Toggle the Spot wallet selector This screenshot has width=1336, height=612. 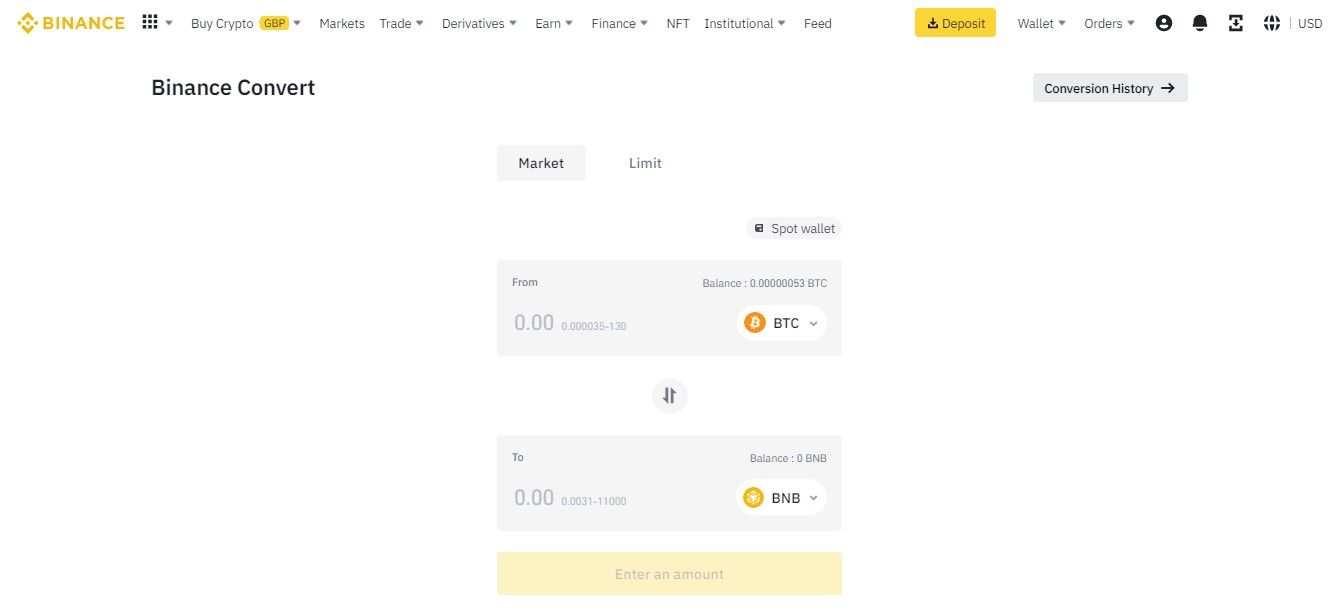[794, 228]
